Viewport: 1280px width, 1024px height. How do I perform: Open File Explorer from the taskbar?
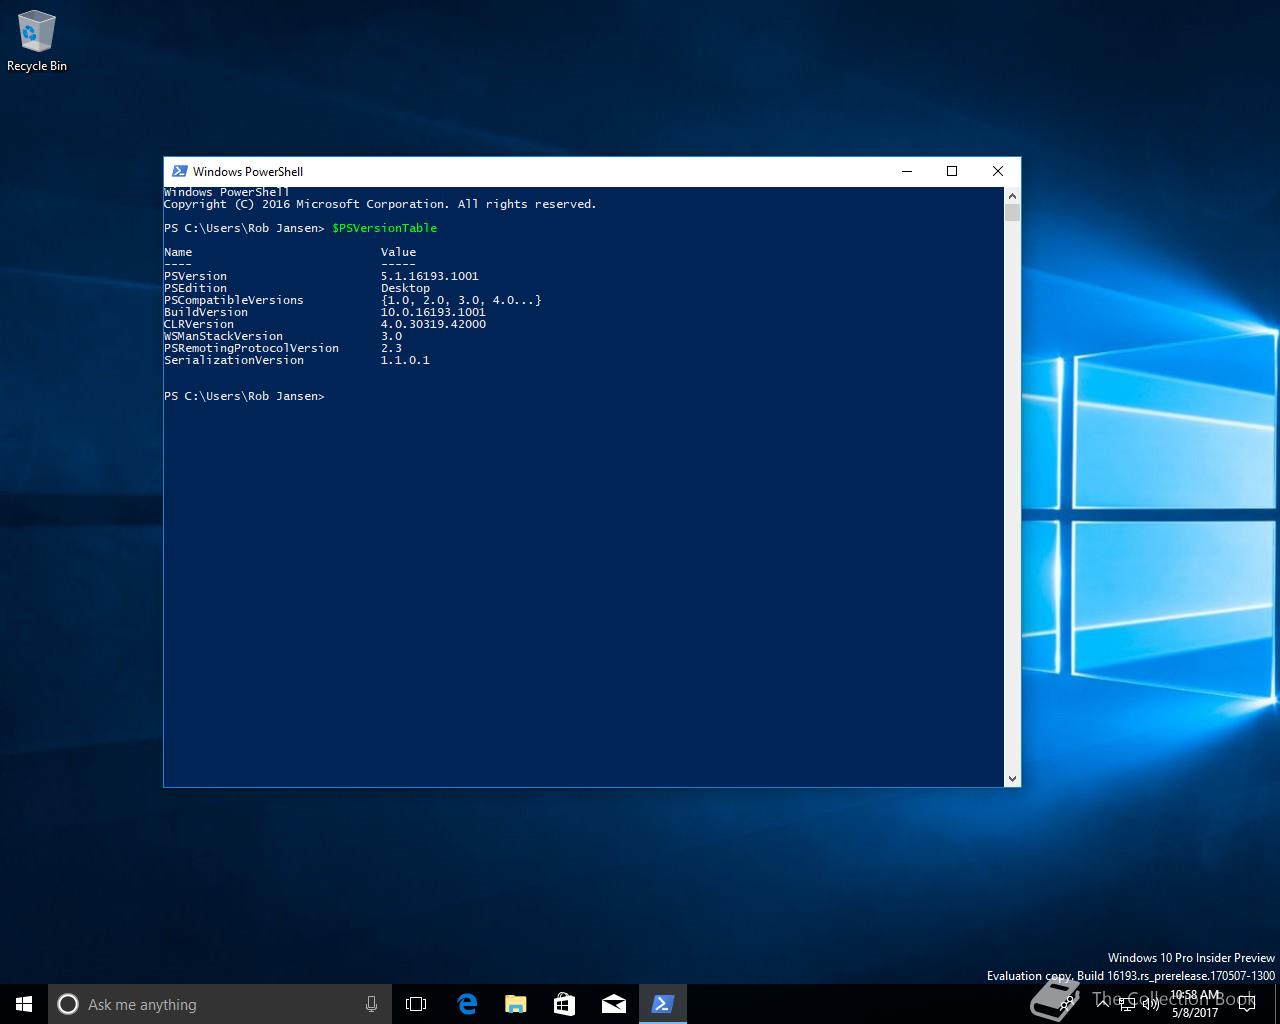click(x=515, y=1004)
